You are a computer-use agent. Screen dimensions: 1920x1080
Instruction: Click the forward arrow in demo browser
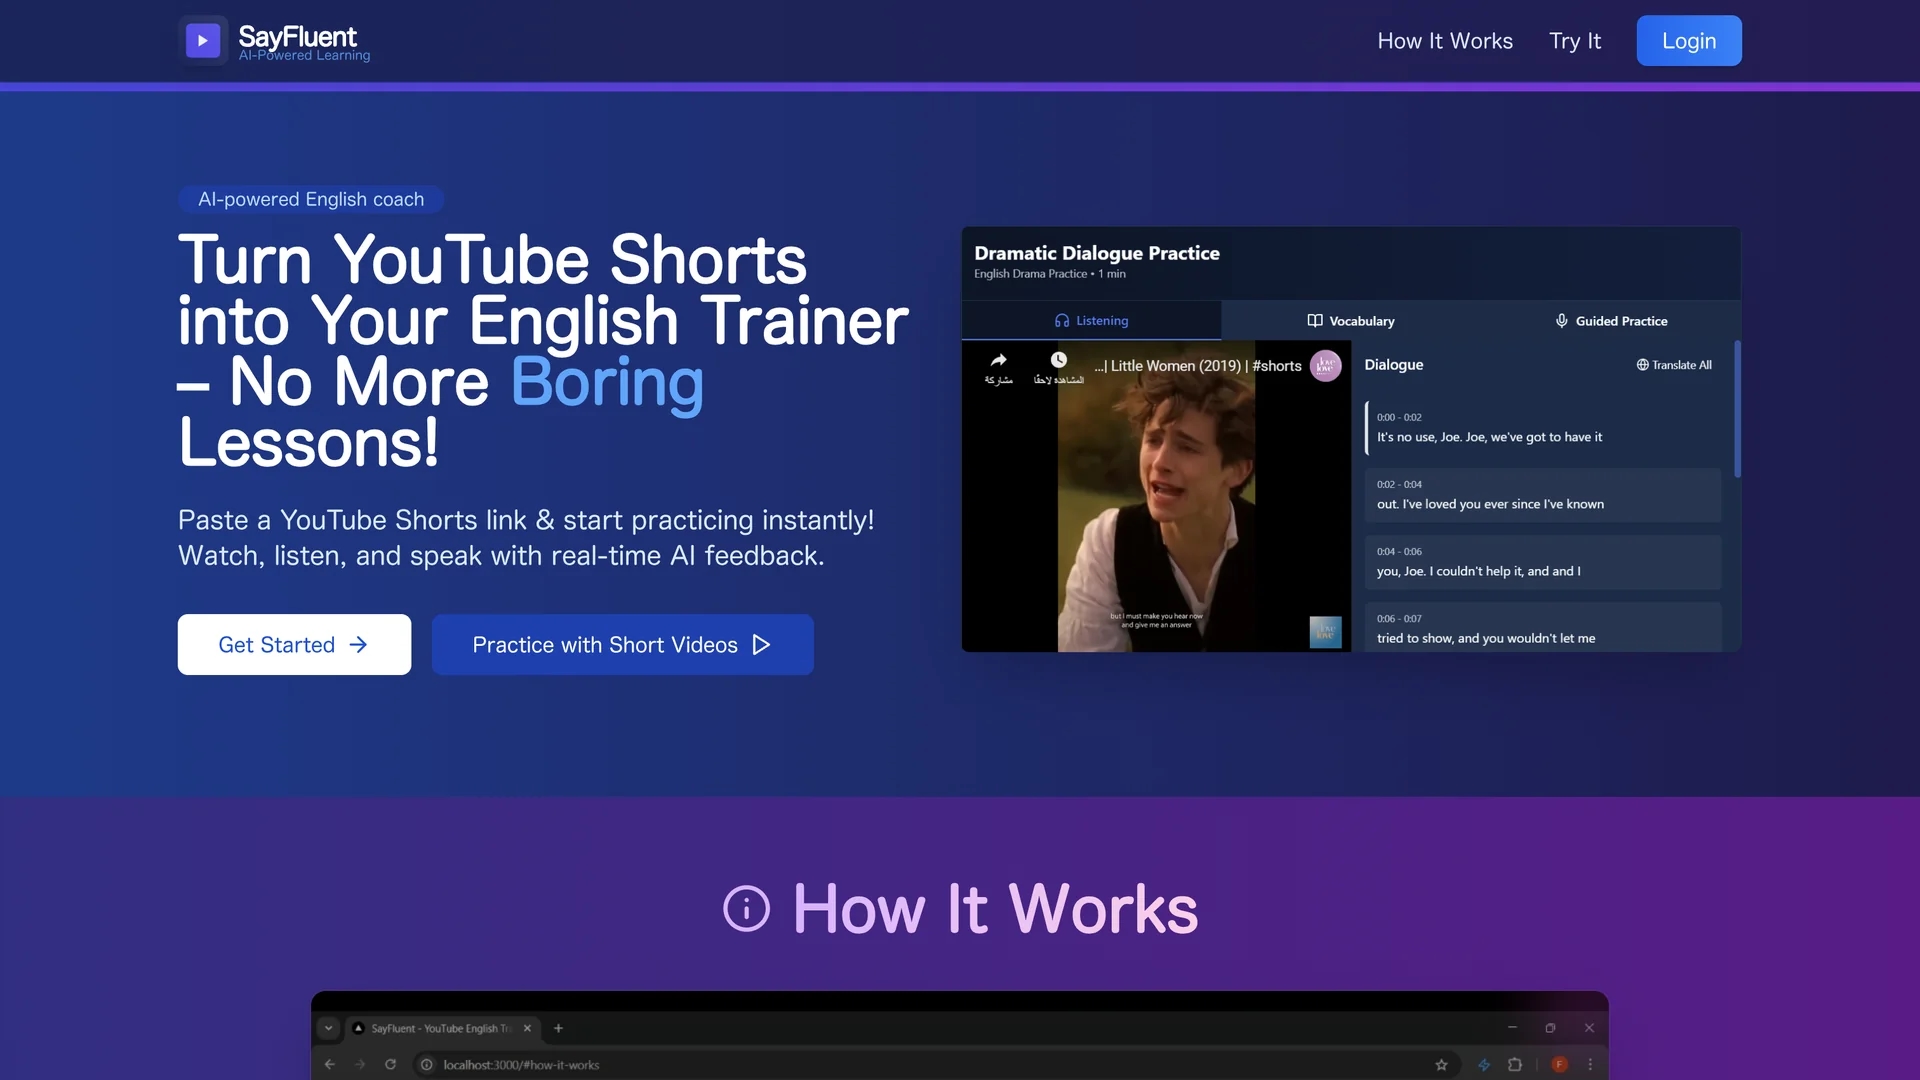[360, 1065]
